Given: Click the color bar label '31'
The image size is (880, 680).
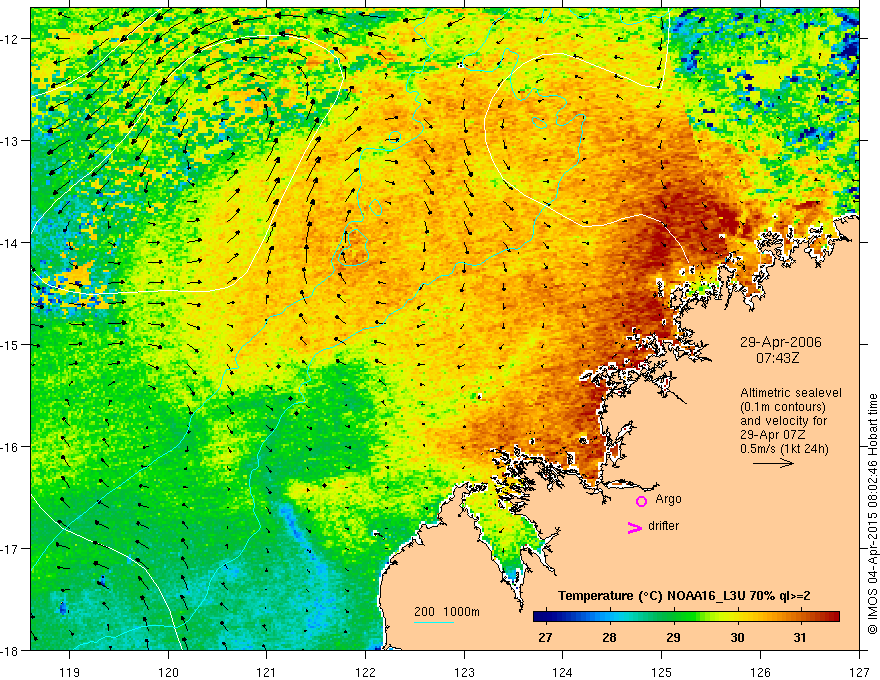Looking at the screenshot, I should click(800, 637).
